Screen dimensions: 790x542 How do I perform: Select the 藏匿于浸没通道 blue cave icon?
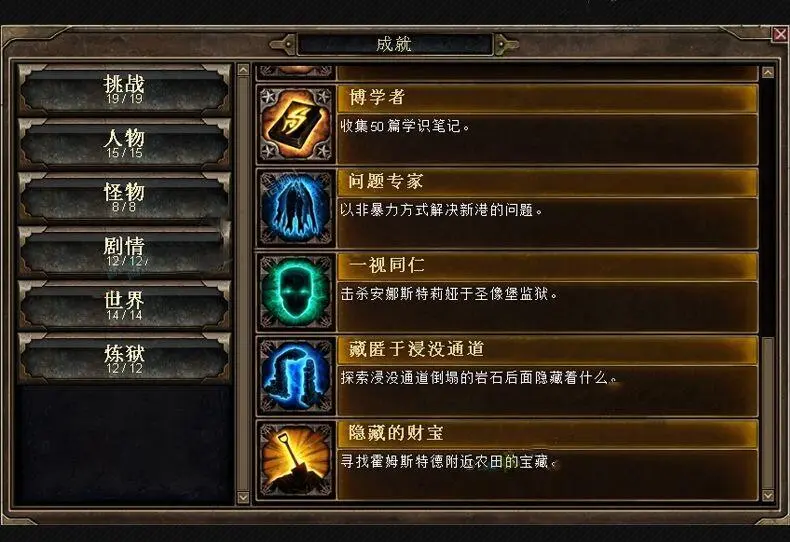pos(296,376)
